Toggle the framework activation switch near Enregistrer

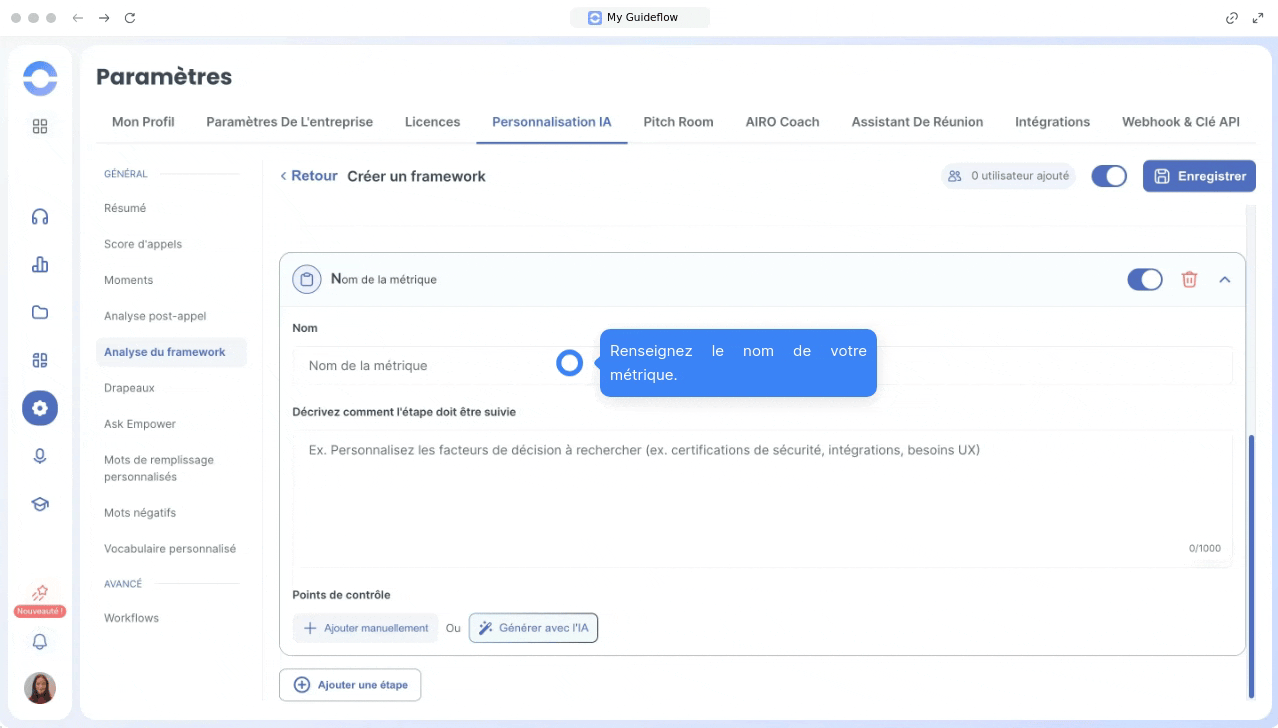1108,176
